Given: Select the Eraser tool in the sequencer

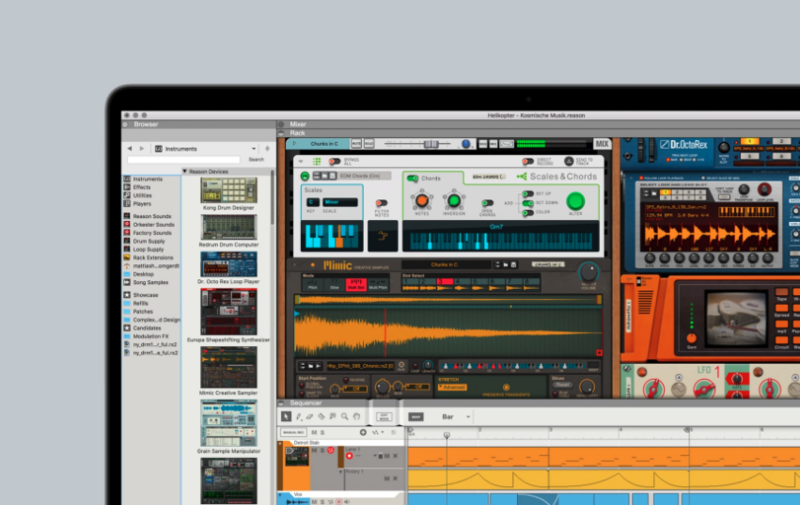Looking at the screenshot, I should (x=309, y=416).
